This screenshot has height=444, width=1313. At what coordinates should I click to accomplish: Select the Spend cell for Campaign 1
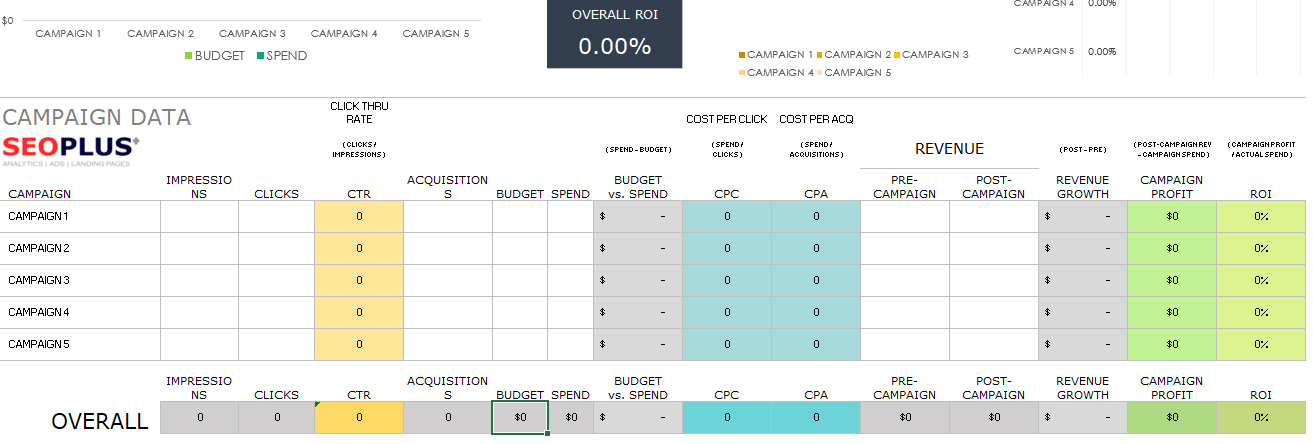(x=570, y=216)
